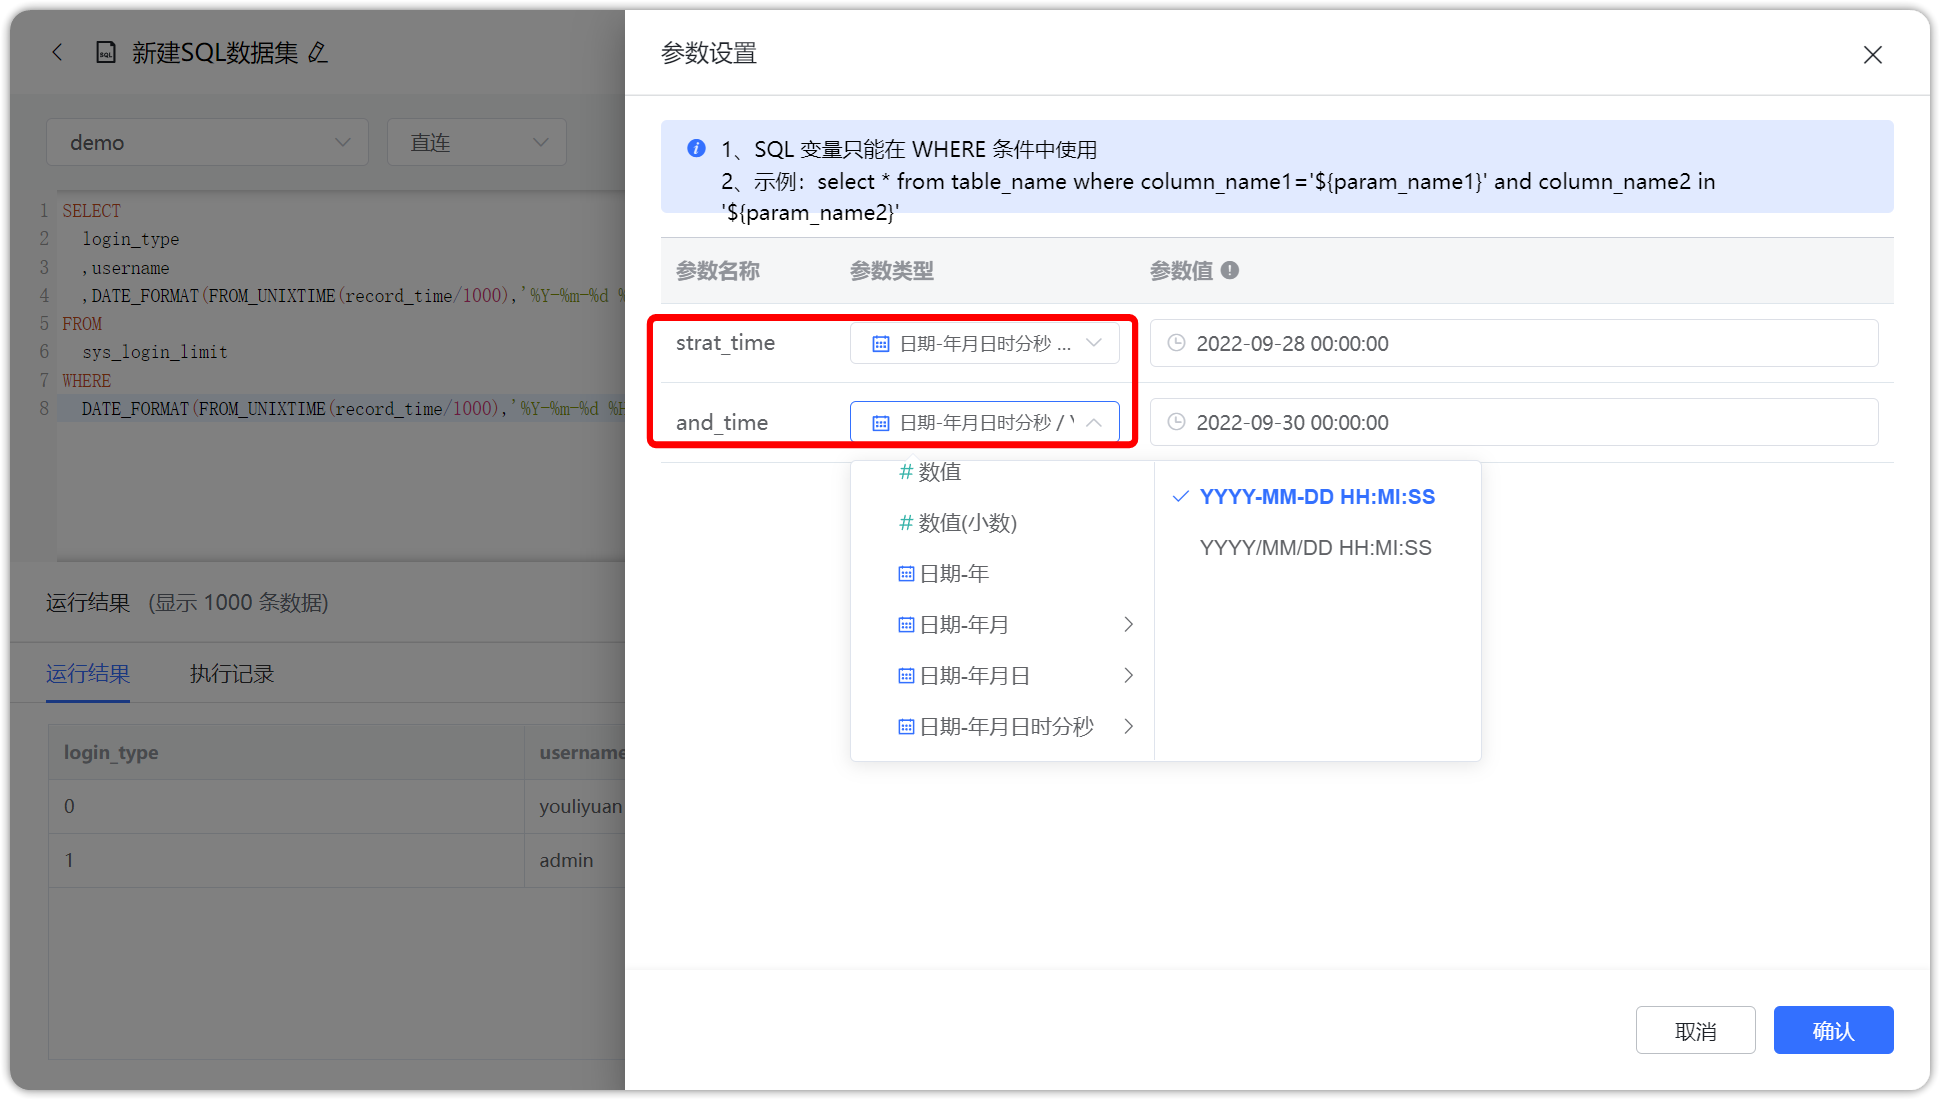Click the SQL dataset icon in the header
1940x1100 pixels.
point(107,52)
